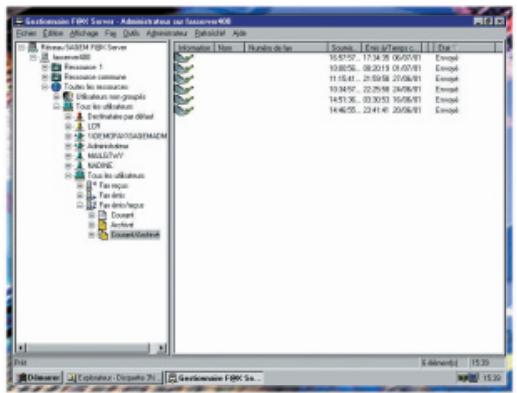Sort by the Soumis column header
Image resolution: width=517 pixels, height=393 pixels.
tap(345, 48)
